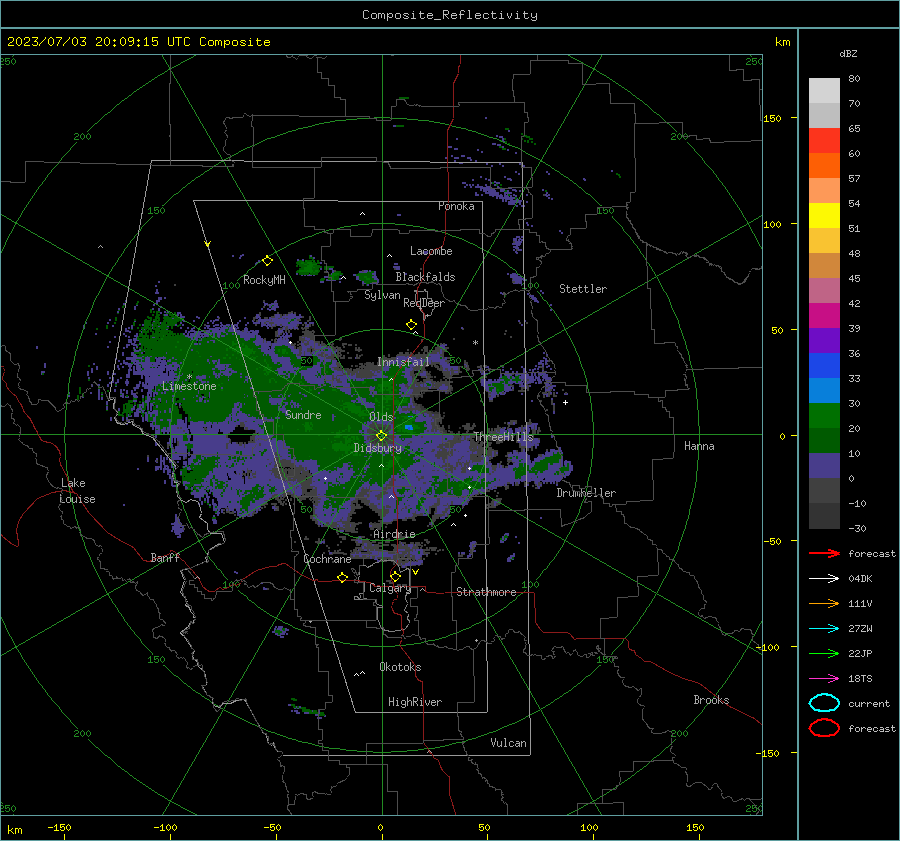Click the Ponoka label on map
The image size is (900, 841).
(456, 206)
